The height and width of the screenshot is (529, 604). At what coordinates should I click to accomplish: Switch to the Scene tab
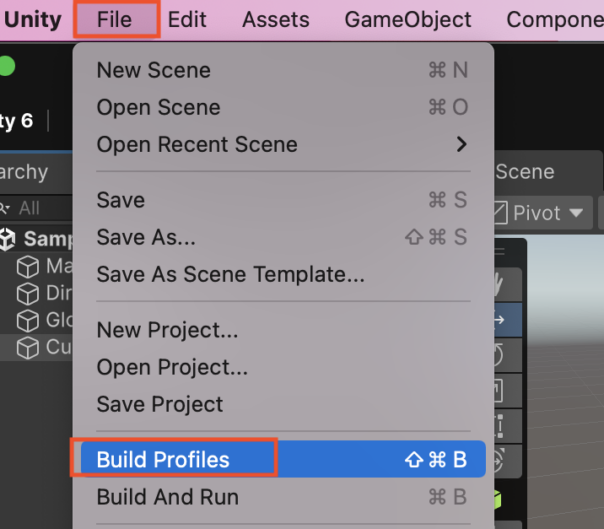click(525, 172)
